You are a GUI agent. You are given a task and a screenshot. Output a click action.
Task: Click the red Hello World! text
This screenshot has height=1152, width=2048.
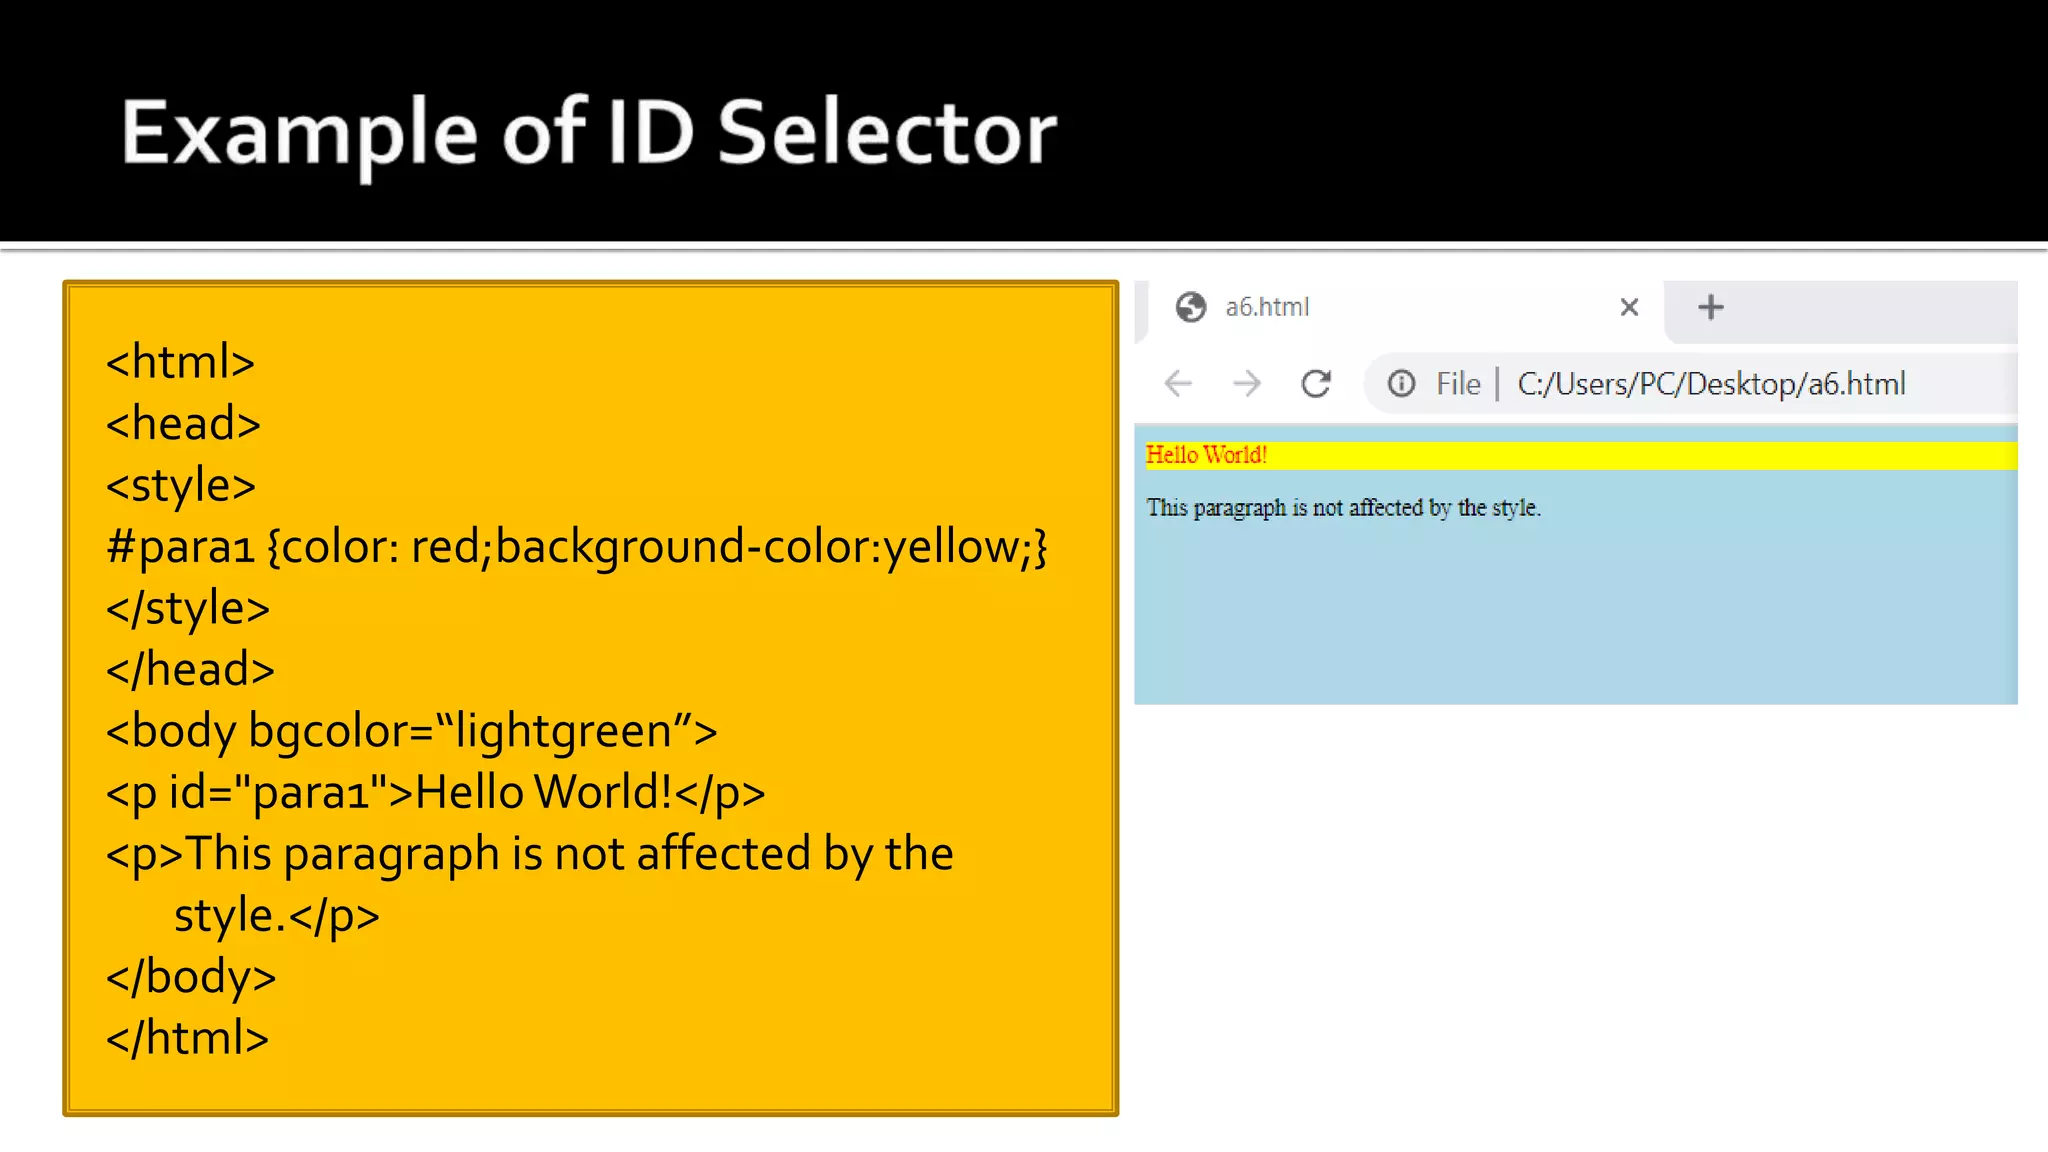coord(1206,455)
